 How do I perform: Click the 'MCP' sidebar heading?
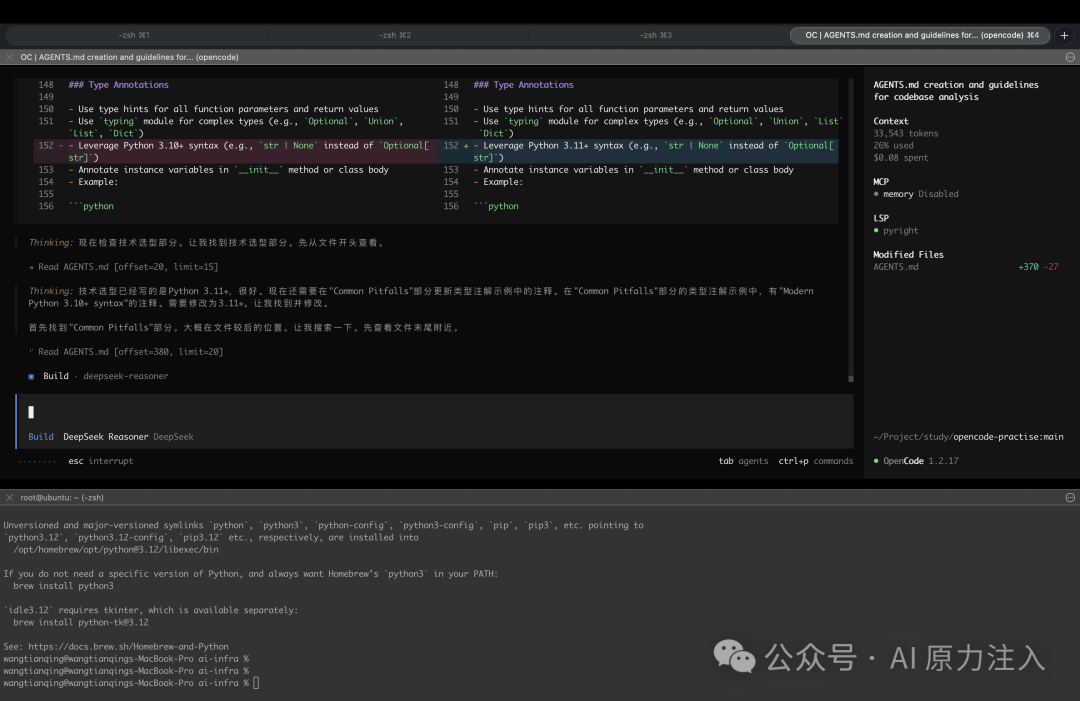tap(881, 182)
